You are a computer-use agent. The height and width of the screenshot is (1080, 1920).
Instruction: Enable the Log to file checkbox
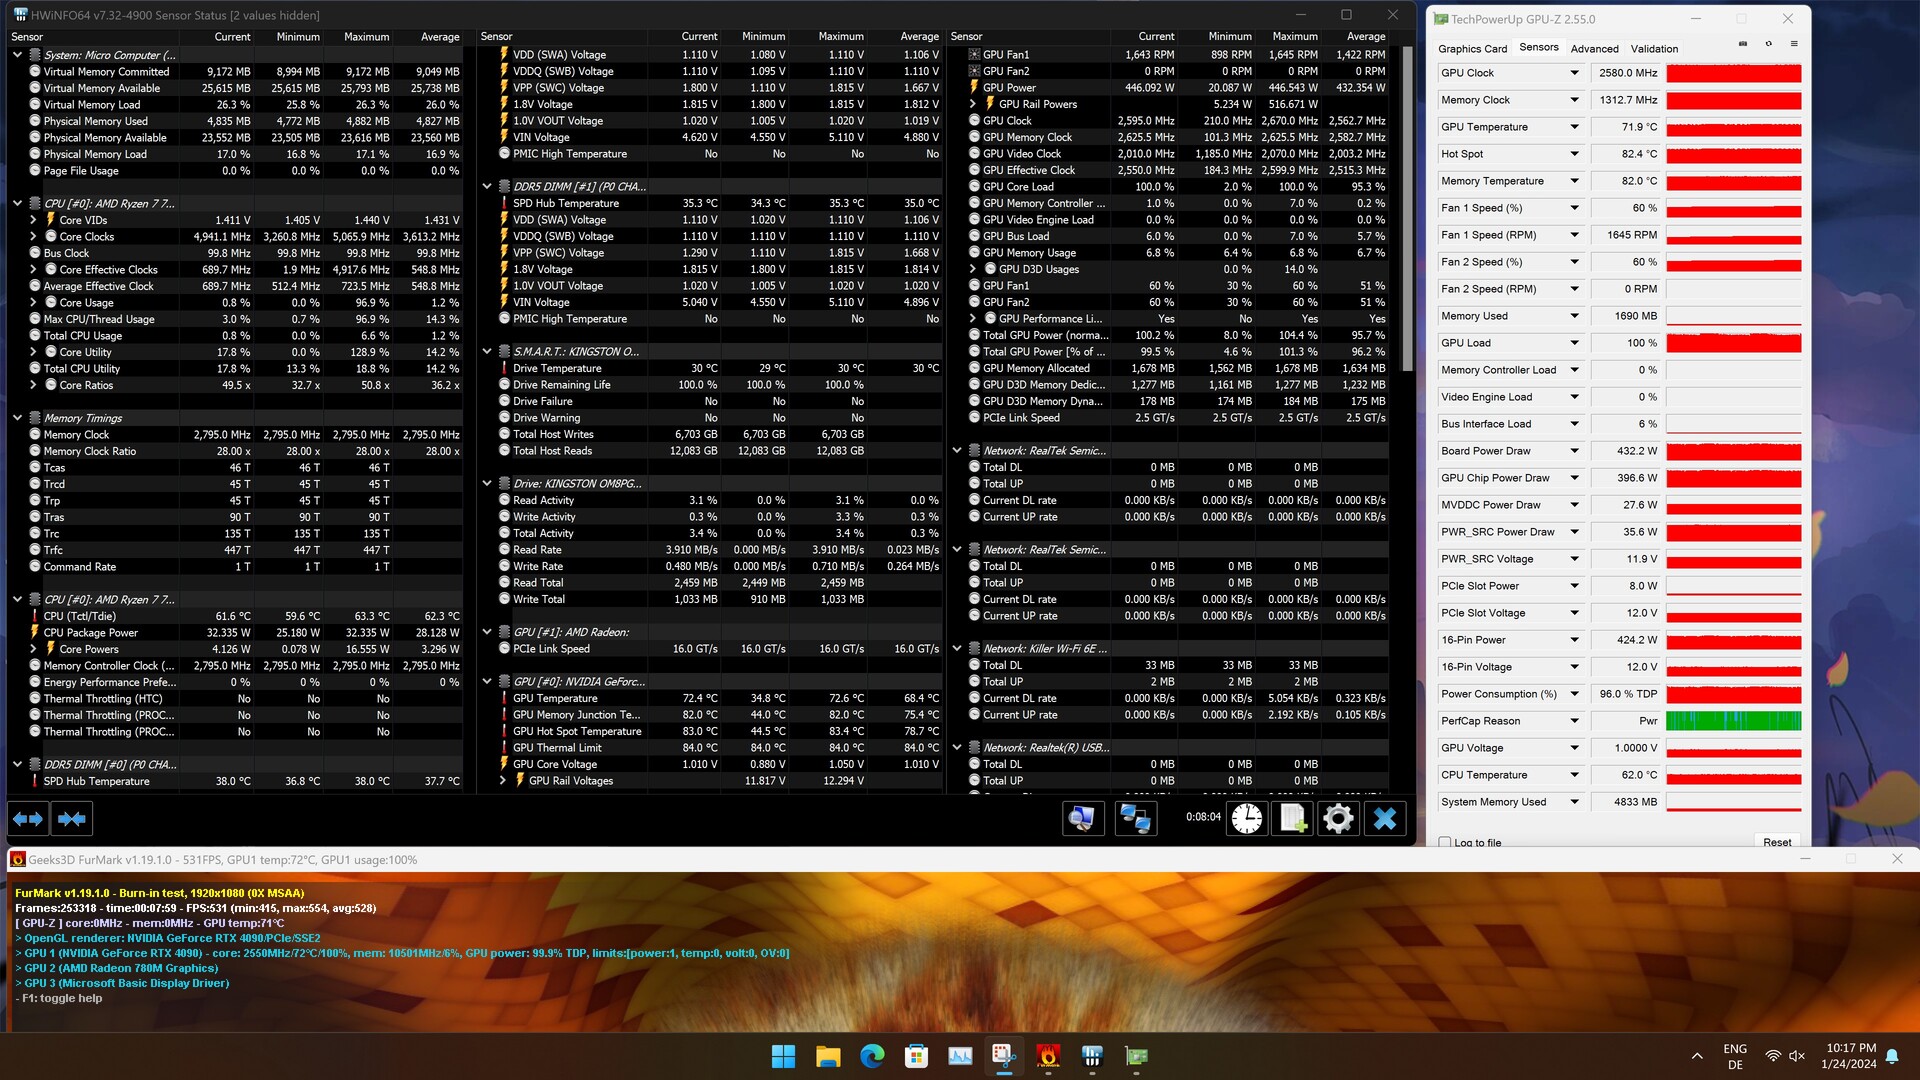click(1445, 842)
